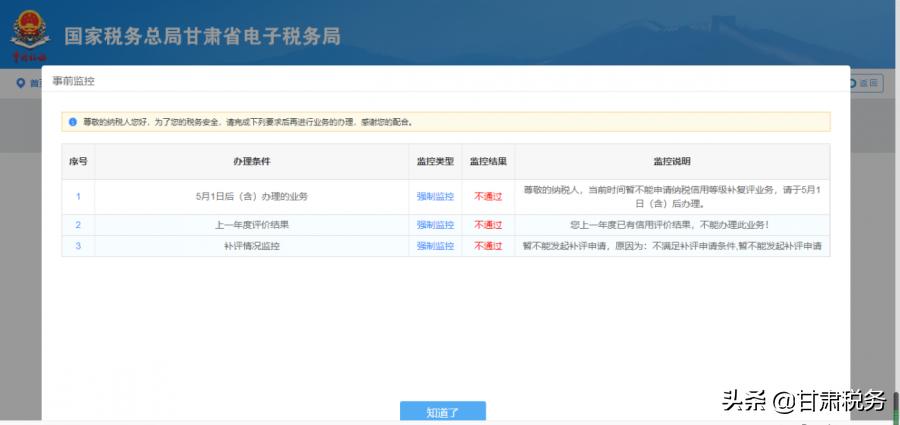This screenshot has height=425, width=900.
Task: Select the 监控类型 column header
Action: pos(435,161)
